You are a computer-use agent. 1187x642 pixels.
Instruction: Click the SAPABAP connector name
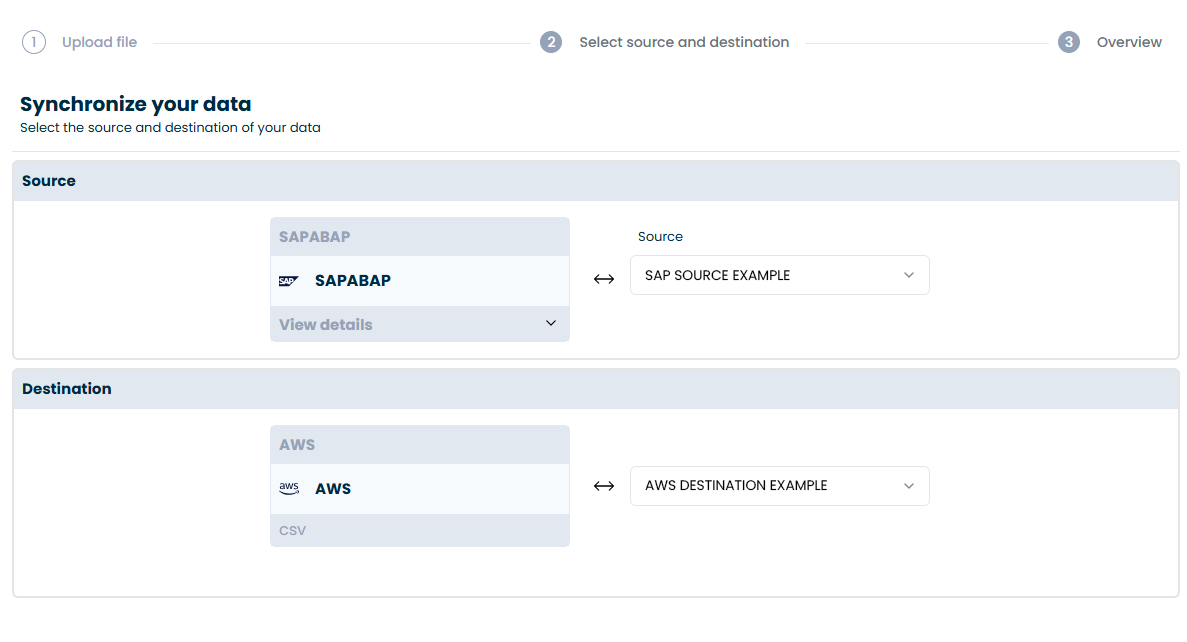tap(352, 281)
